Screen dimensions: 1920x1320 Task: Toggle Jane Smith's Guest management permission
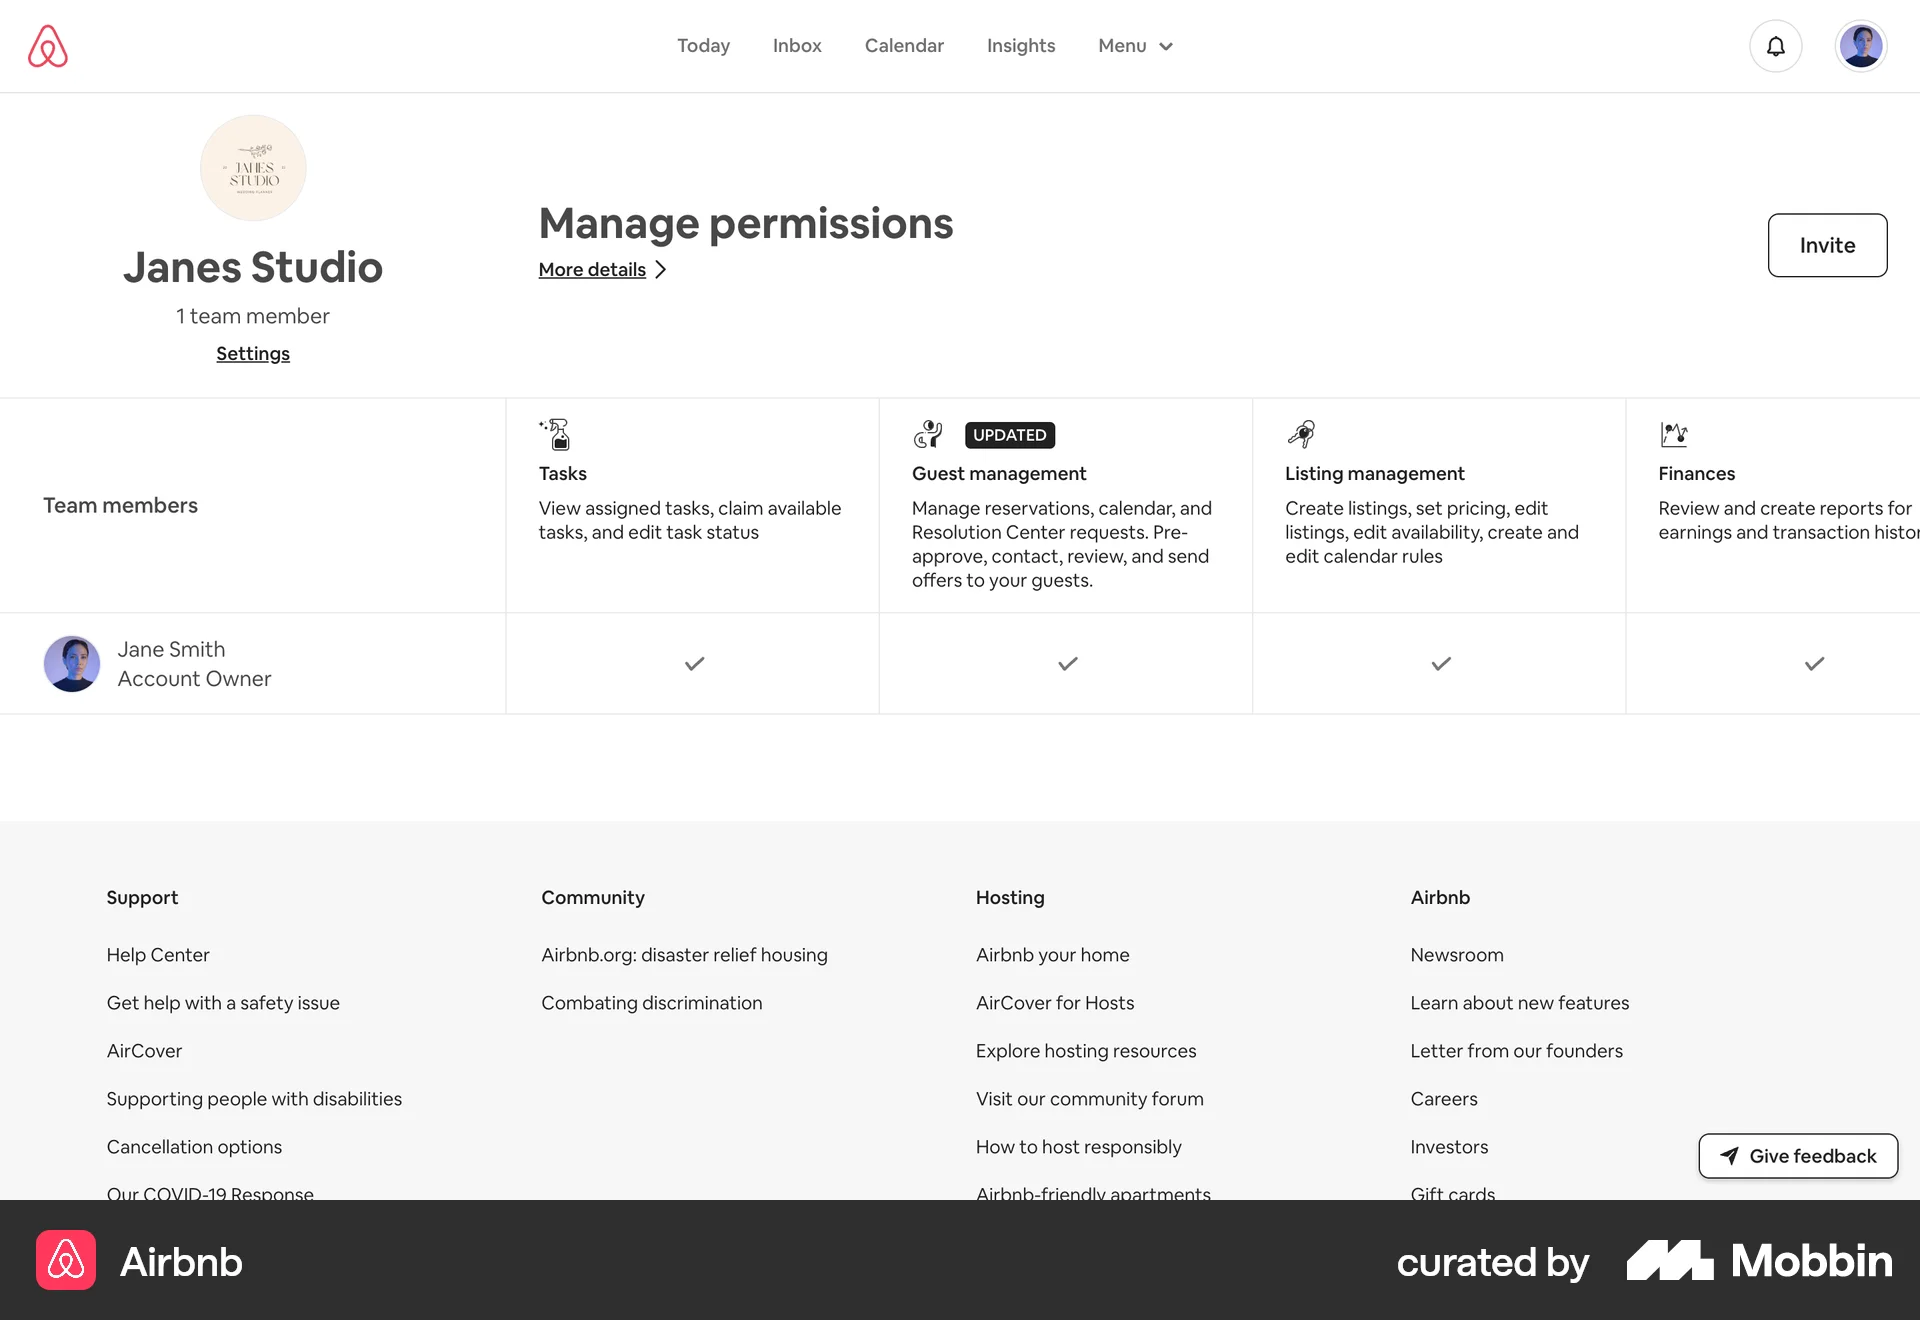(1065, 663)
